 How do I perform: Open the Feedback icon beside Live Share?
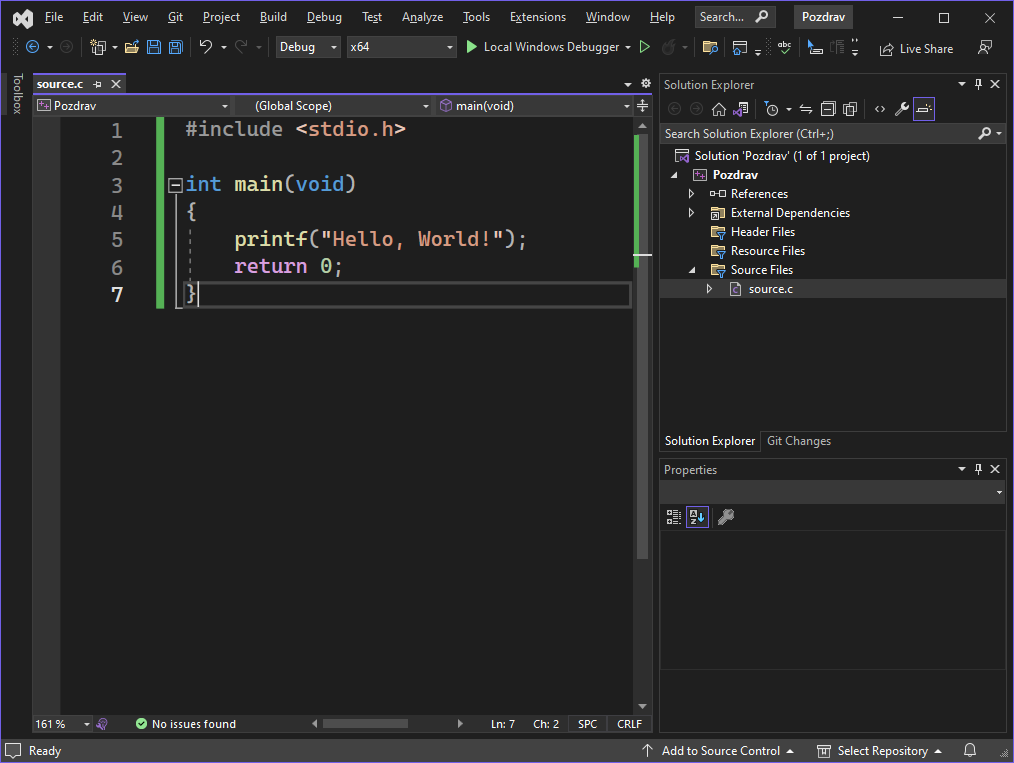(985, 47)
